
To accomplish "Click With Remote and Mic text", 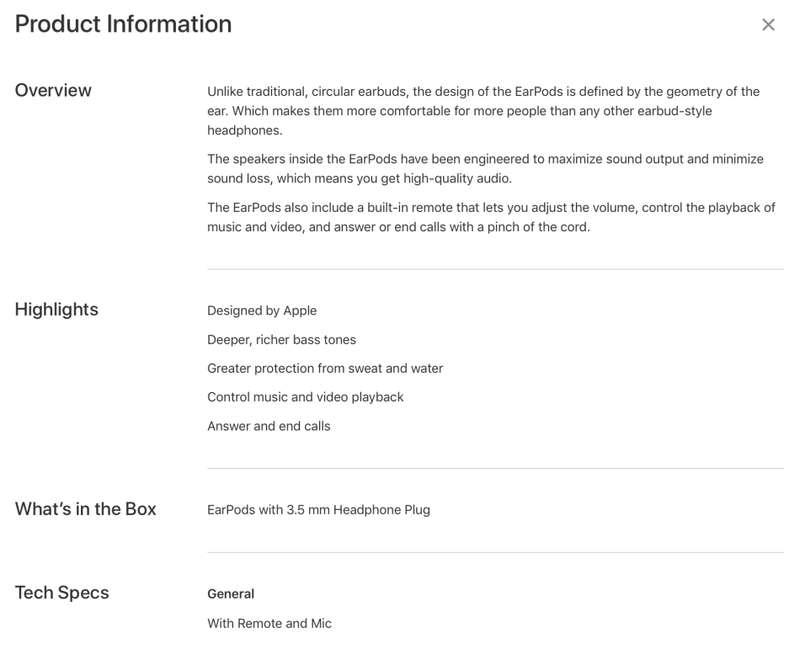I will [x=269, y=623].
